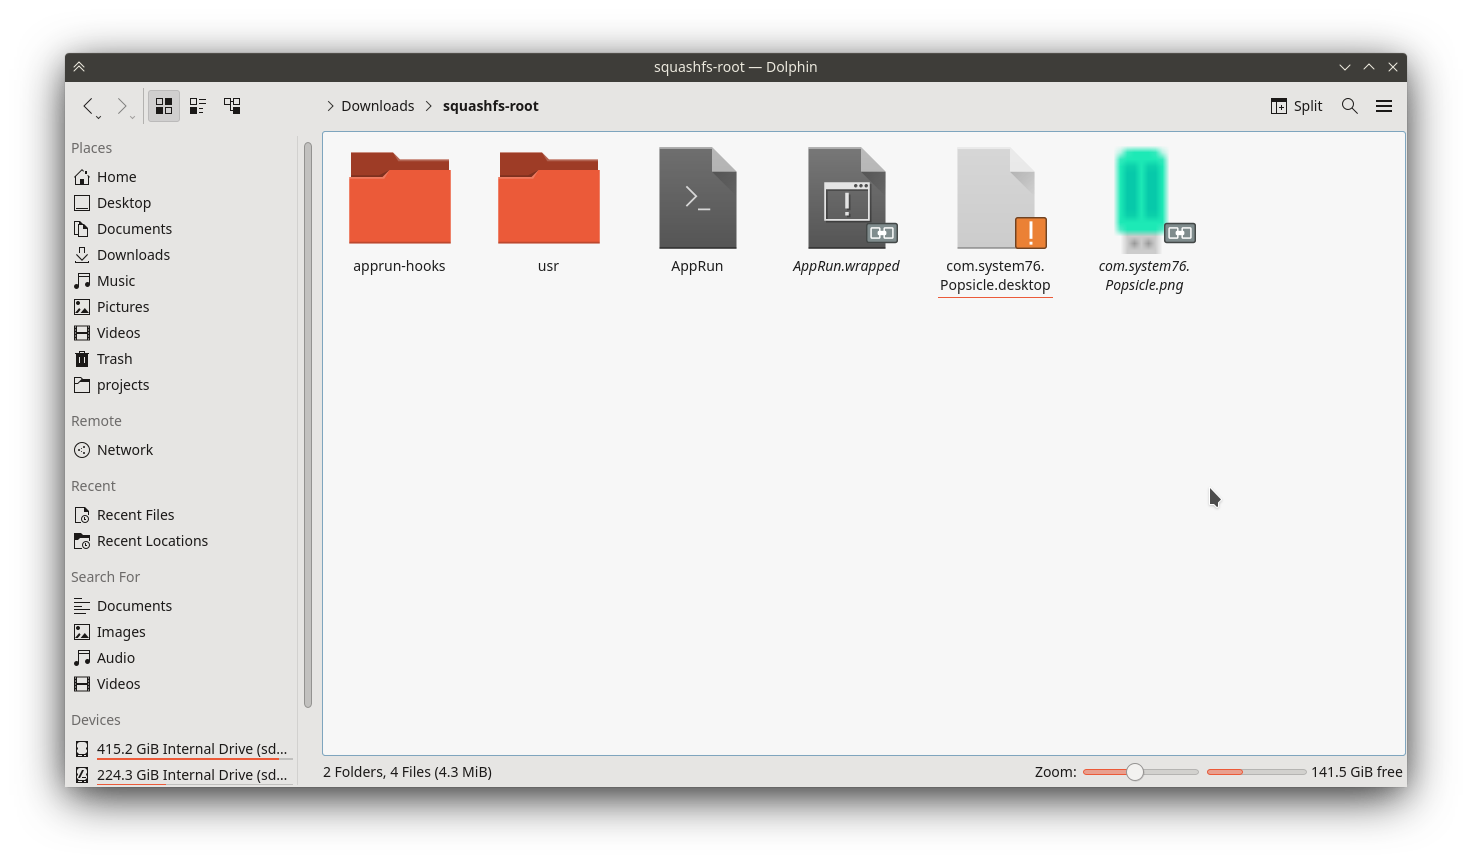Click Downloads in the breadcrumb path

[x=377, y=106]
